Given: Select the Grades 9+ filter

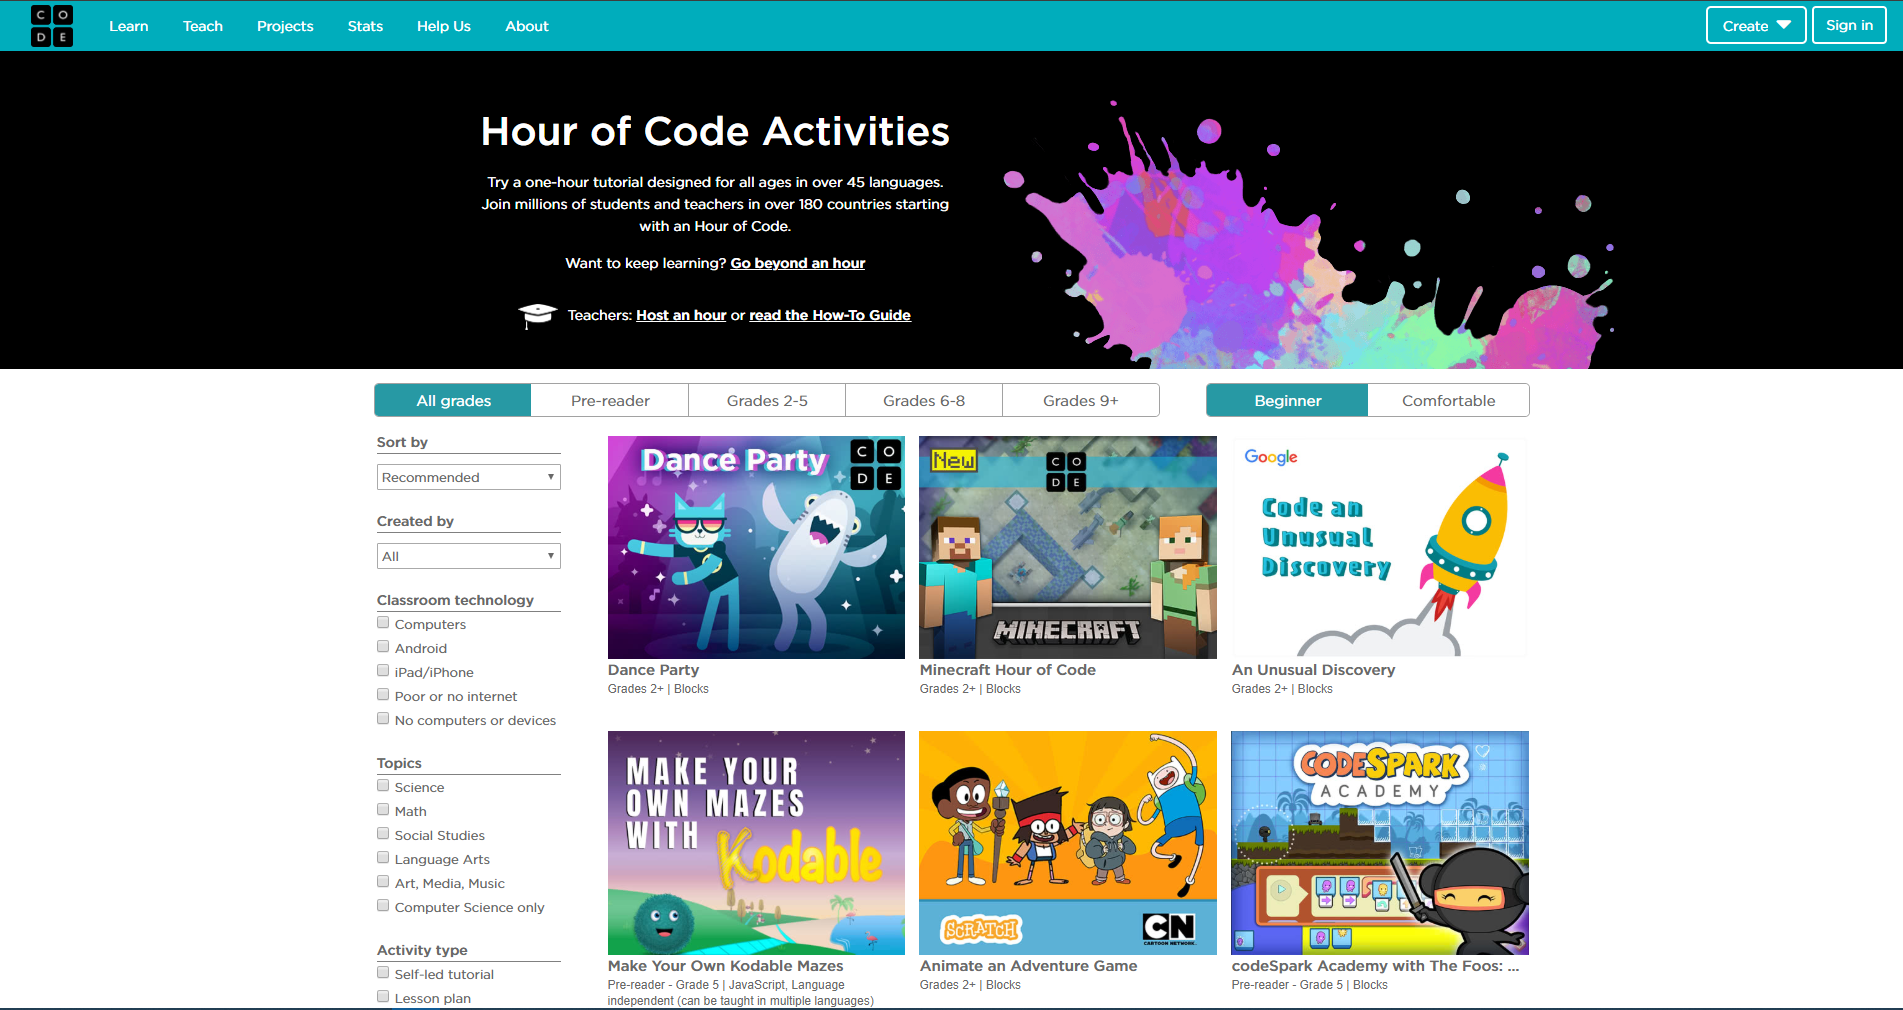Looking at the screenshot, I should pos(1081,400).
